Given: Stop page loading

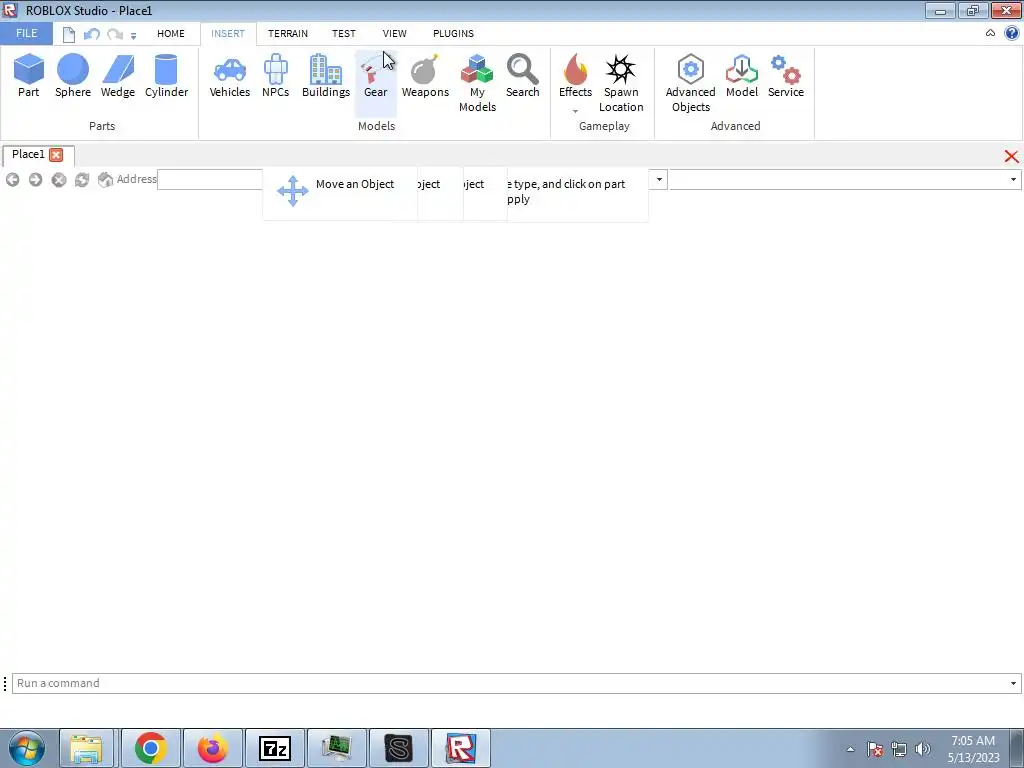Looking at the screenshot, I should click(59, 180).
